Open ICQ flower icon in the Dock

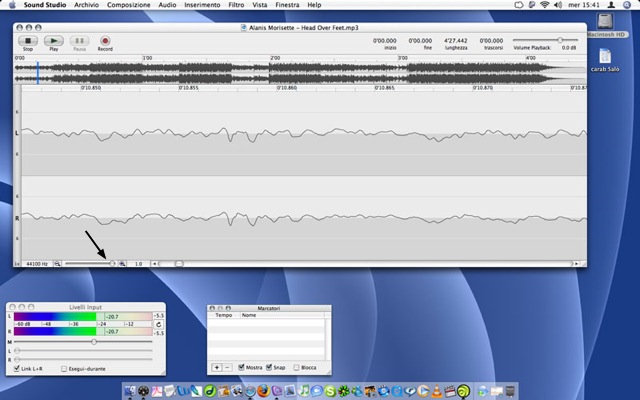click(344, 391)
